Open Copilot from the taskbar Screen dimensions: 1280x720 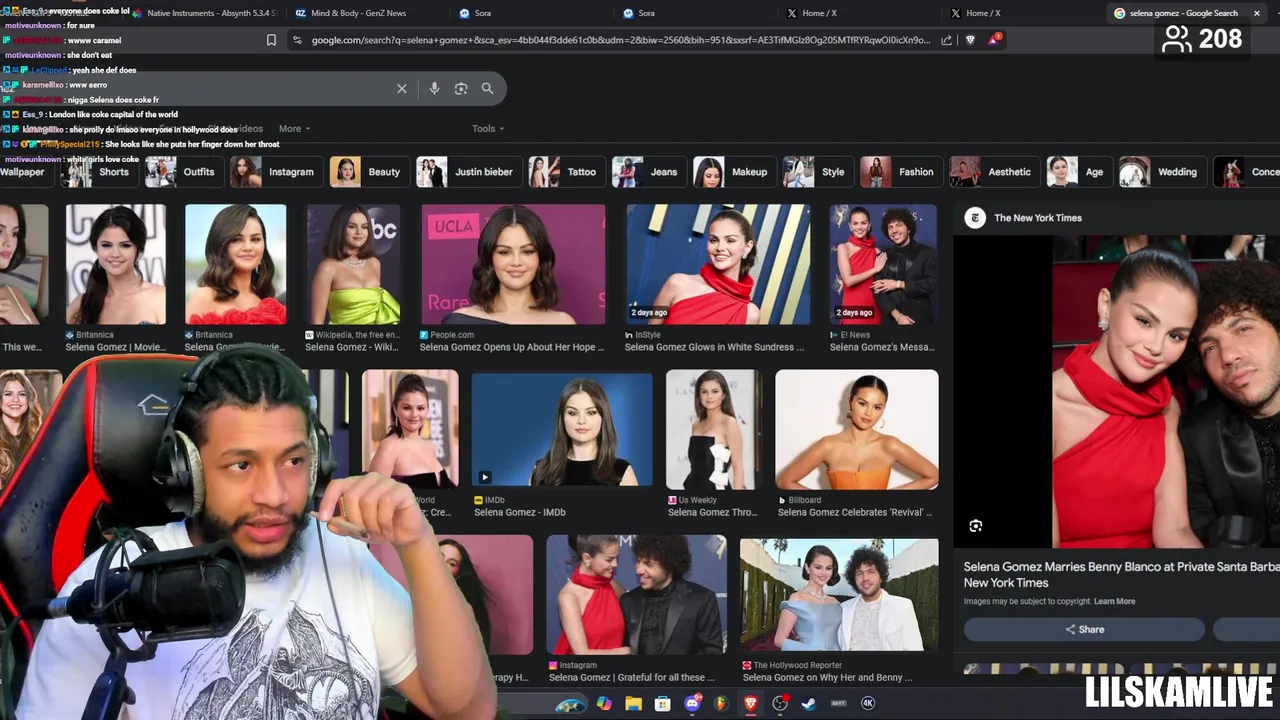pyautogui.click(x=604, y=704)
